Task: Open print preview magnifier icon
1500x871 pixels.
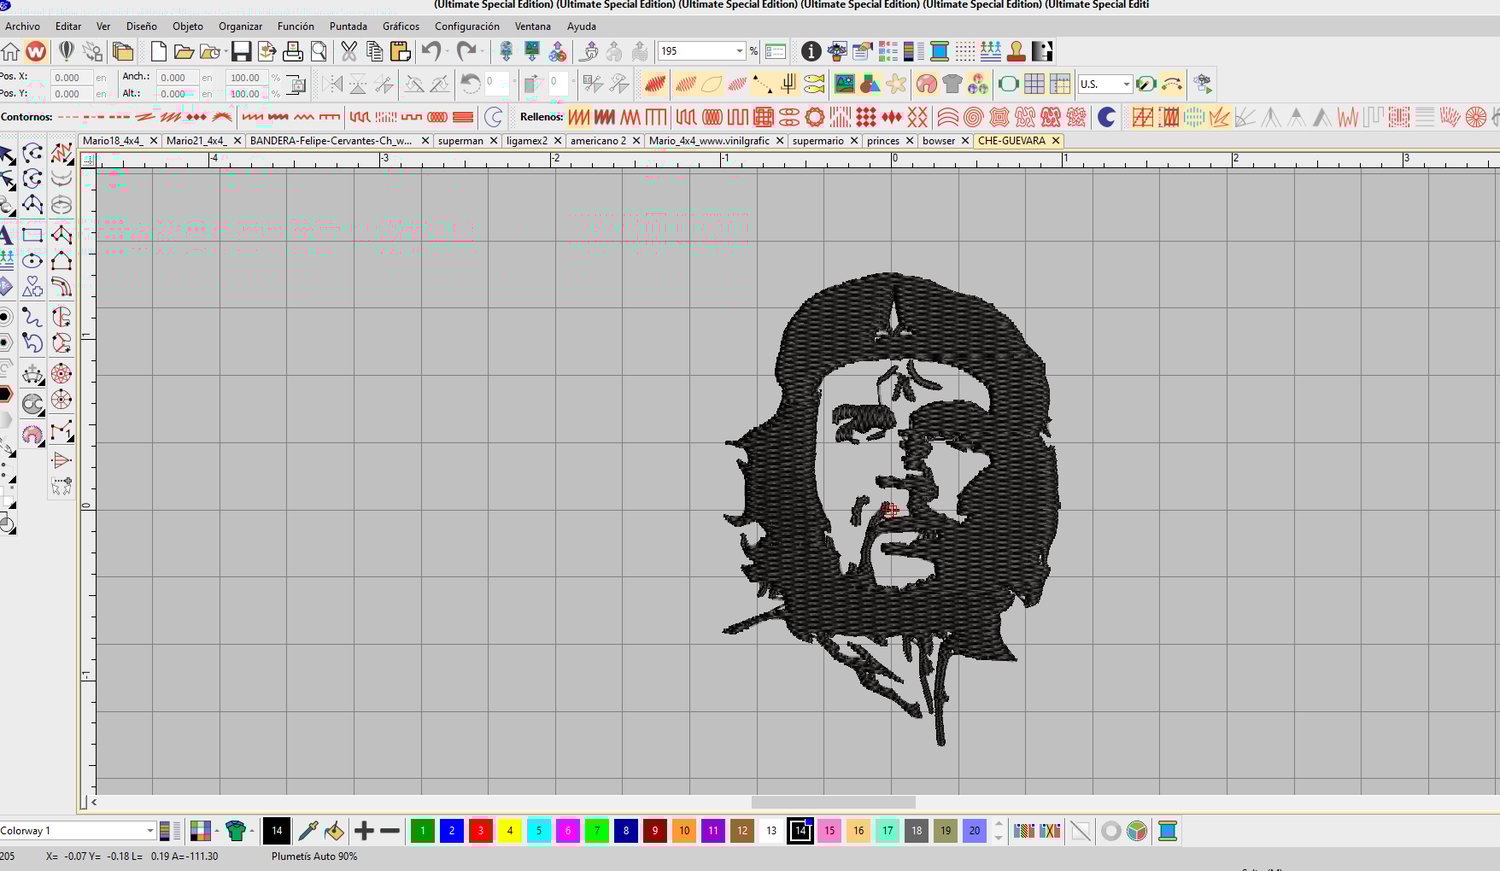Action: coord(319,51)
